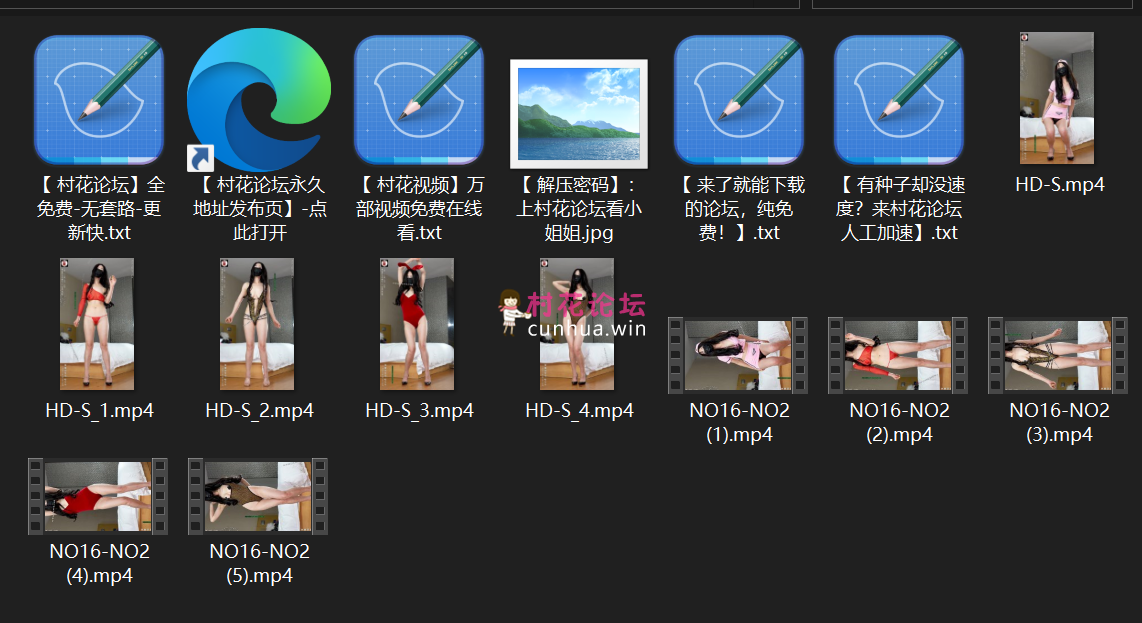
Task: Click the label 【村花论坛永久地址发布页】-点此打开
Action: (259, 208)
